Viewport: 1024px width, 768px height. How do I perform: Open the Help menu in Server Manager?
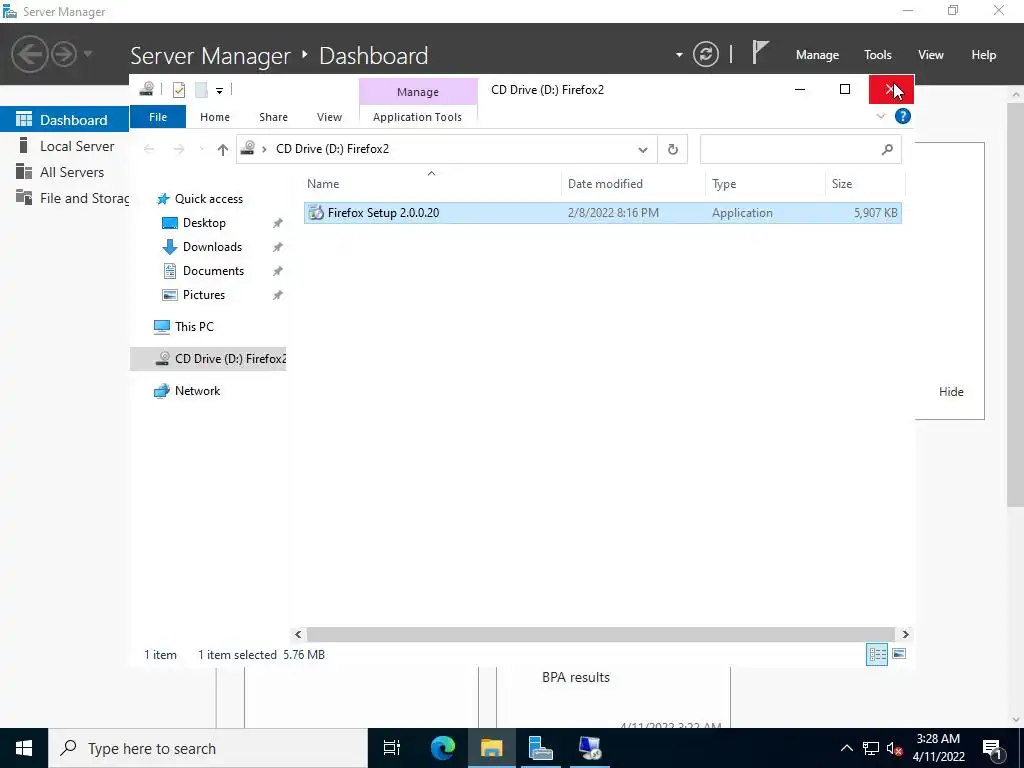click(983, 55)
